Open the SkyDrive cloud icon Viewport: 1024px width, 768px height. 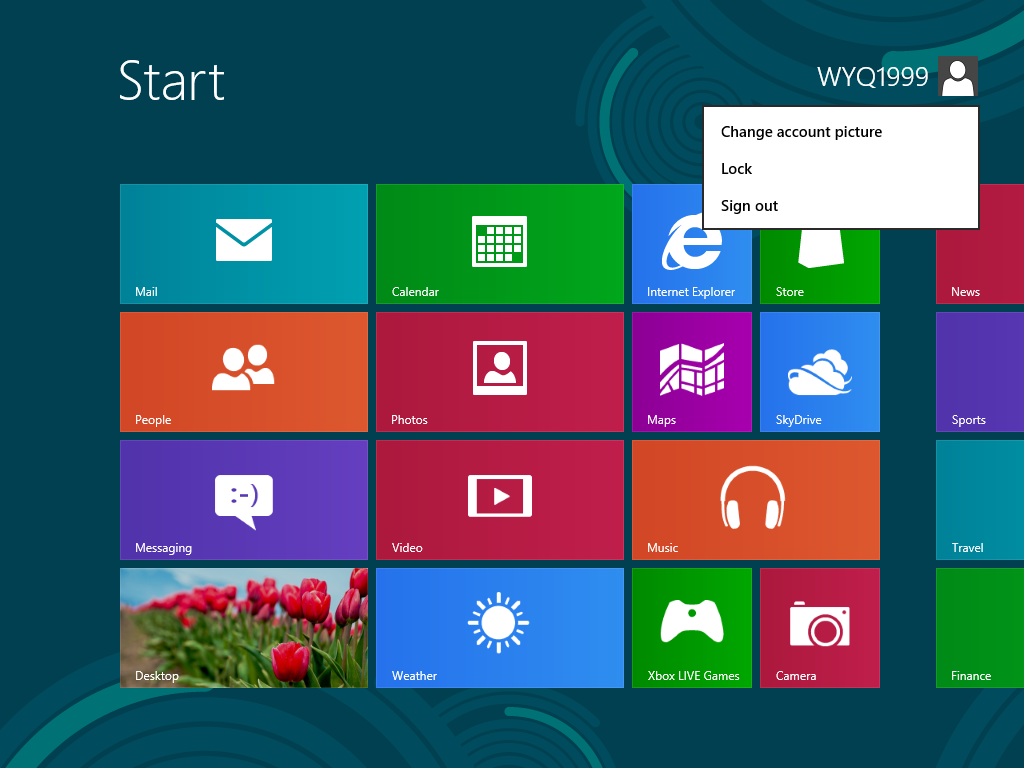820,372
